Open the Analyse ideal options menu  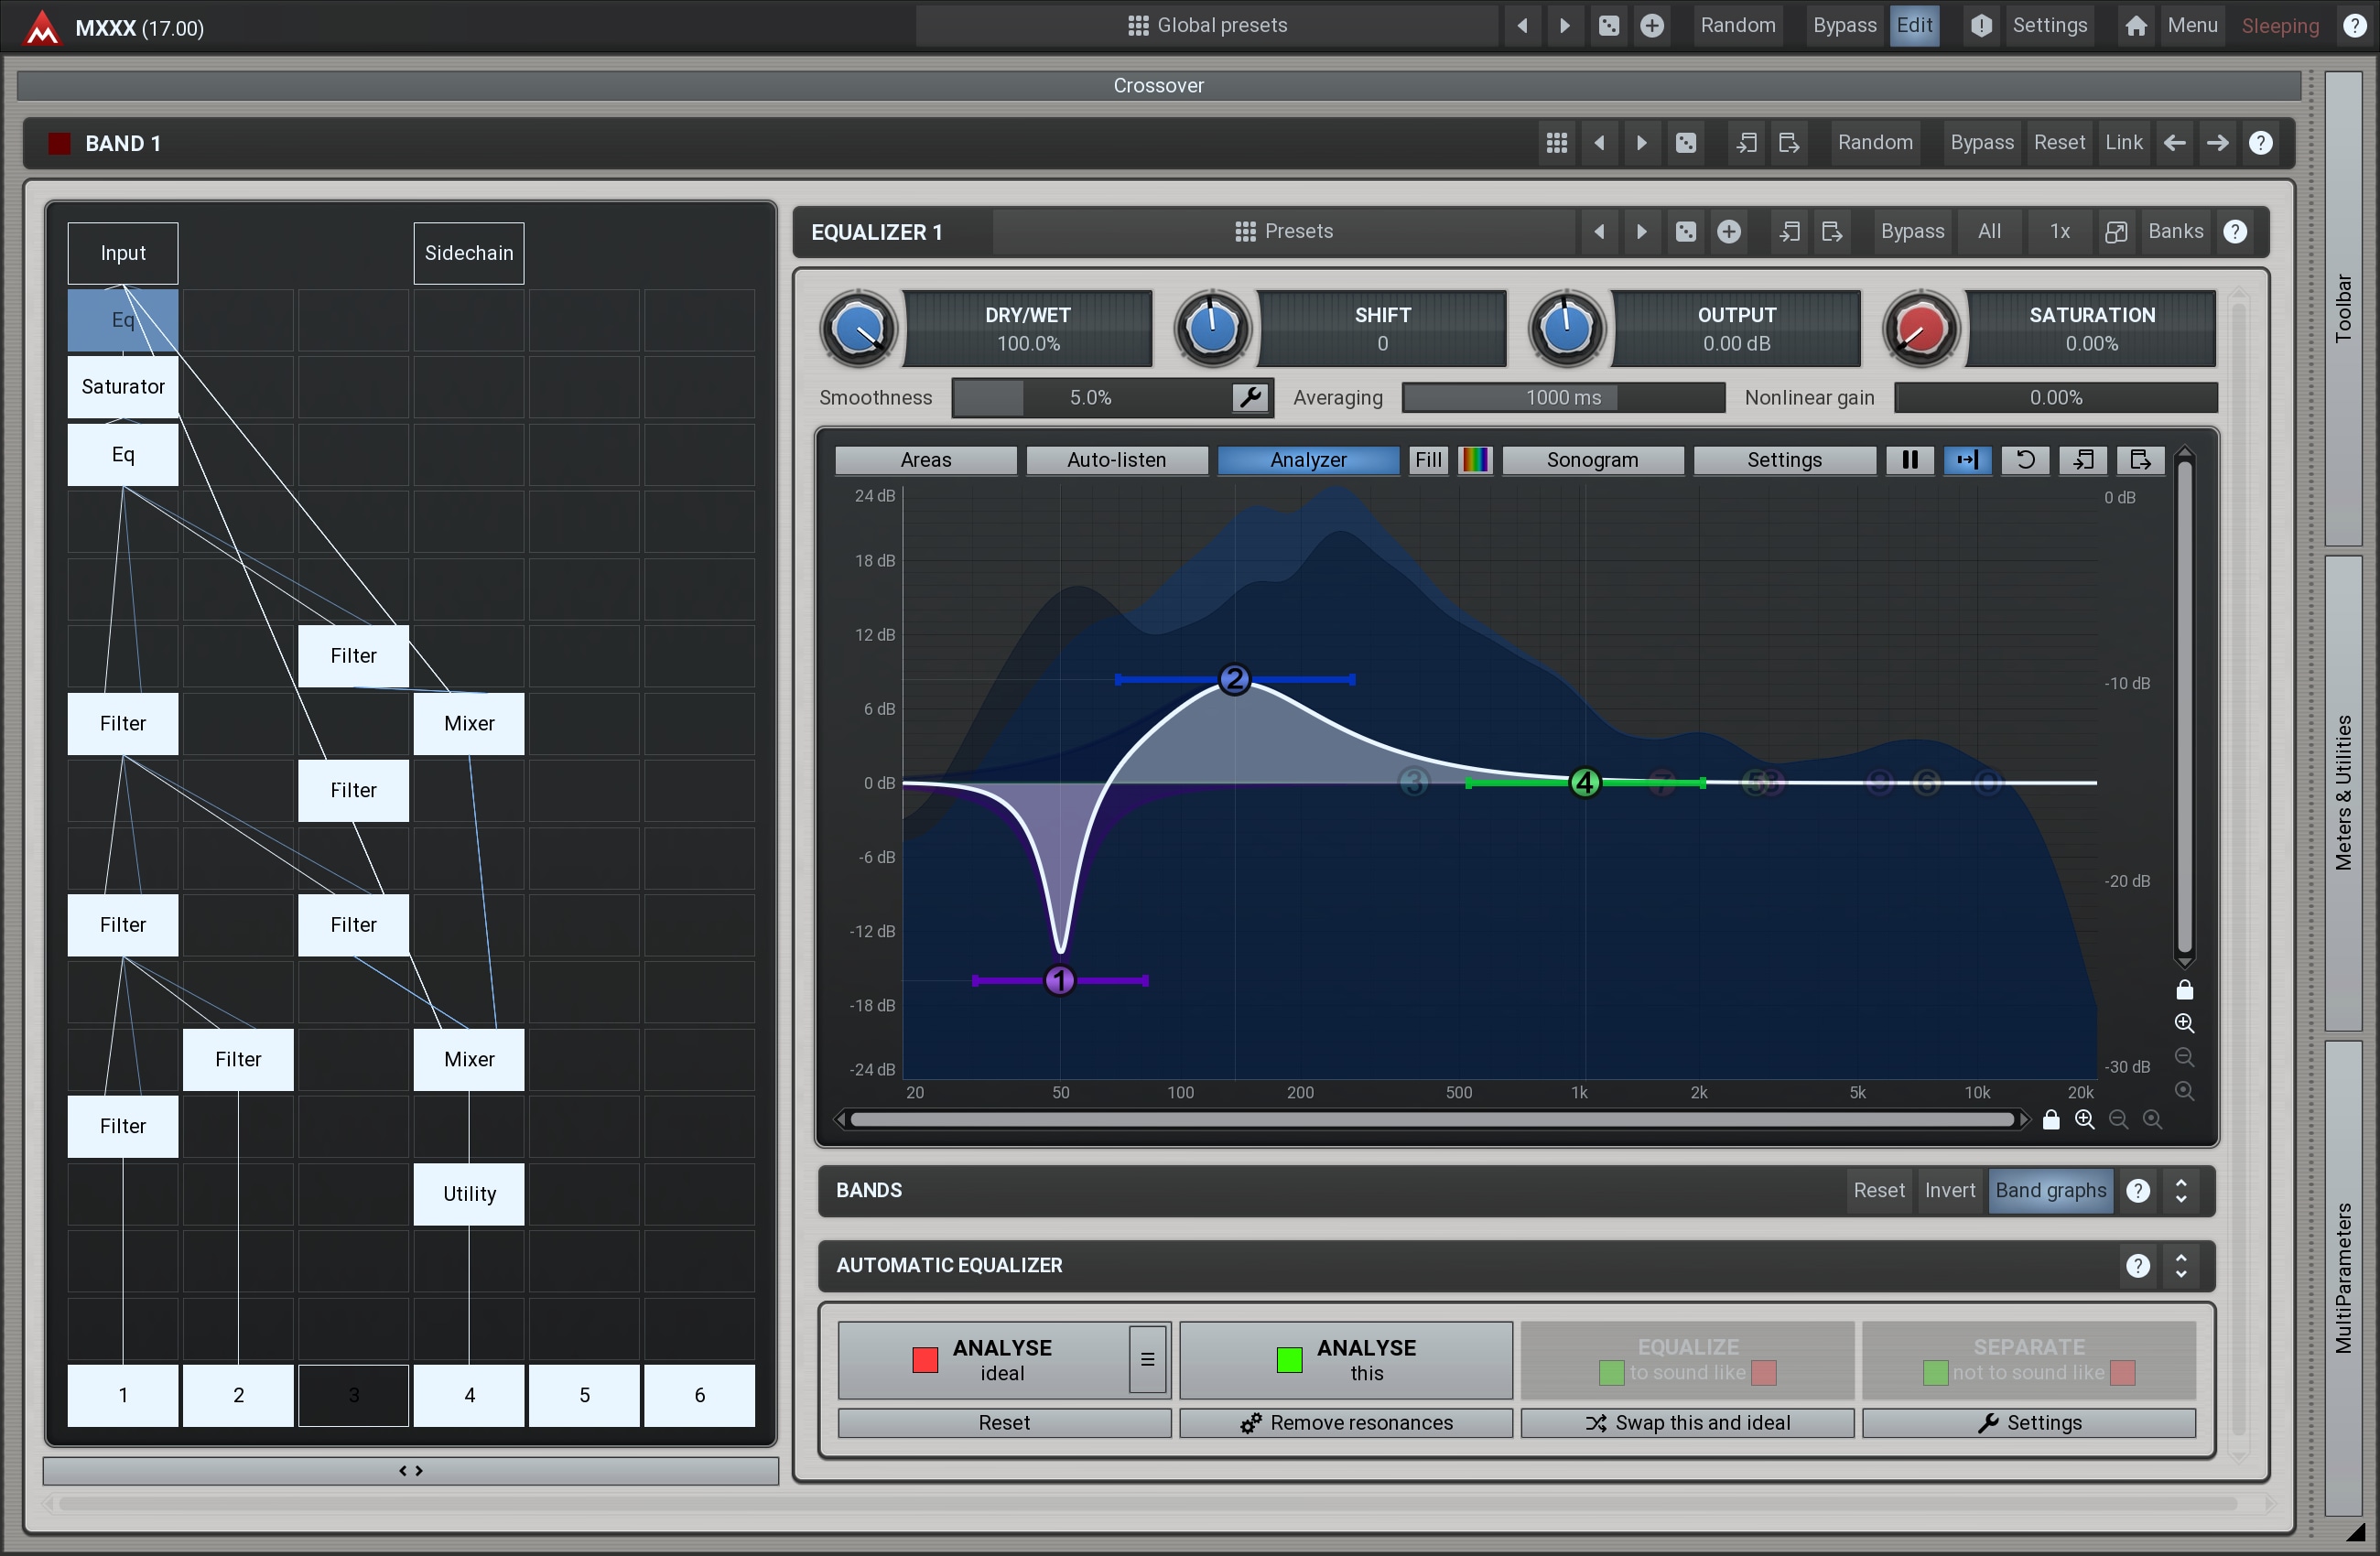click(x=1147, y=1359)
